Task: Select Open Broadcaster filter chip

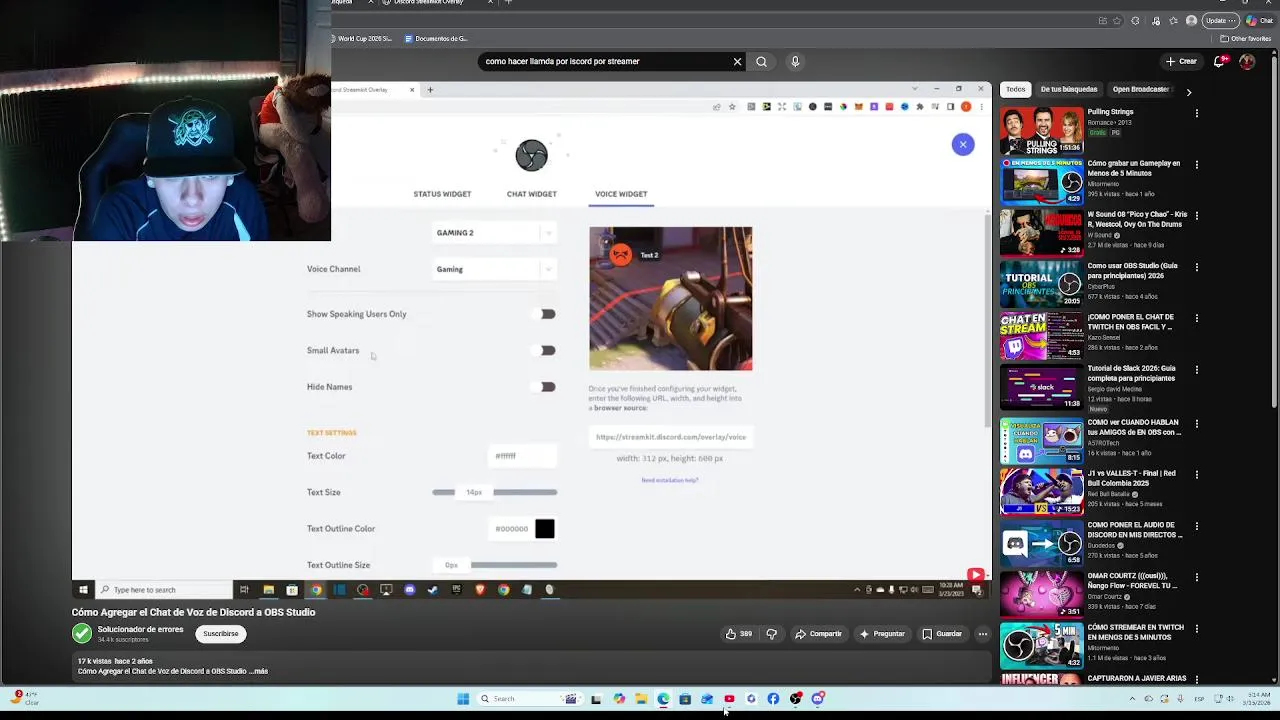Action: pyautogui.click(x=1141, y=89)
